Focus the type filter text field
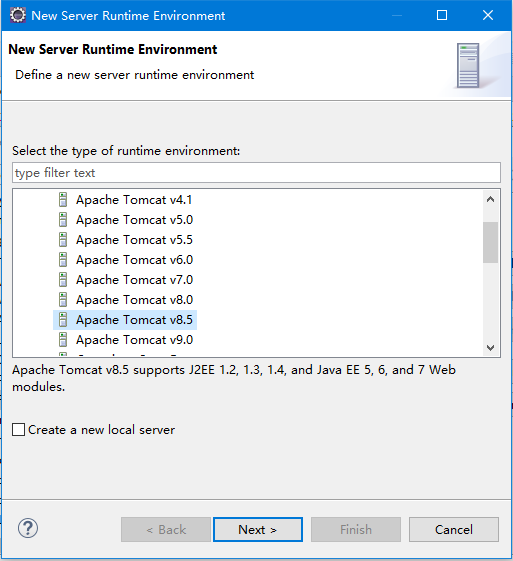Screen dimensions: 513x561 coord(256,173)
